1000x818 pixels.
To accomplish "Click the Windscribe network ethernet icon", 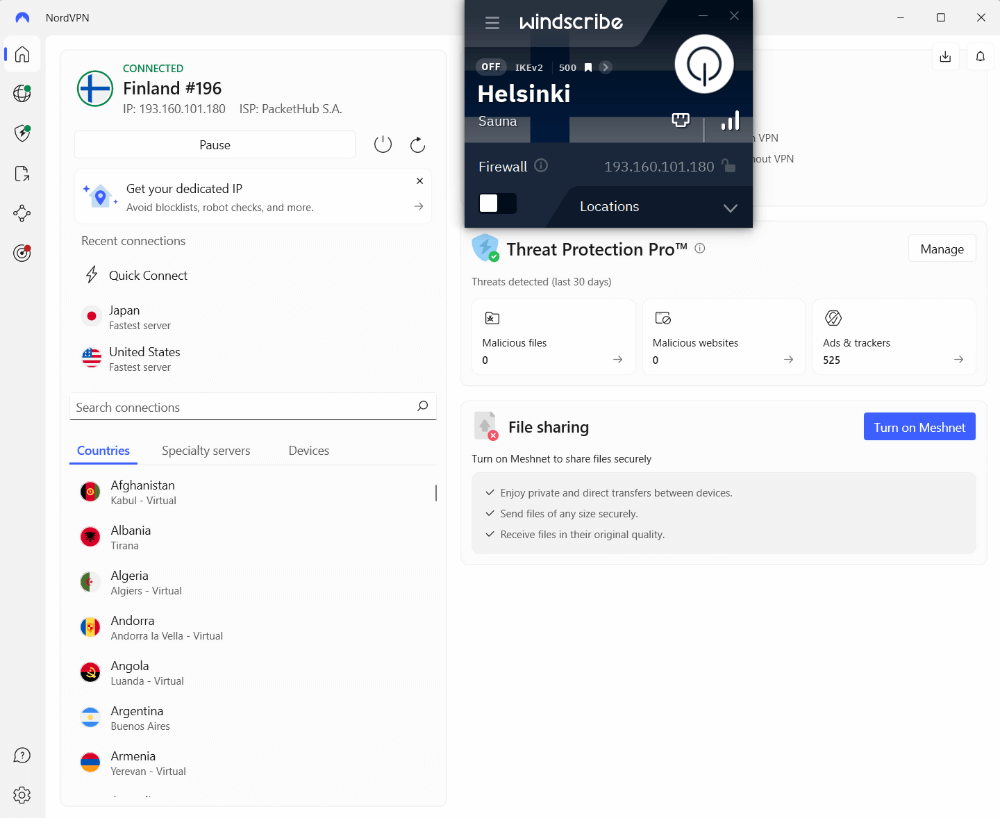I will (x=680, y=120).
